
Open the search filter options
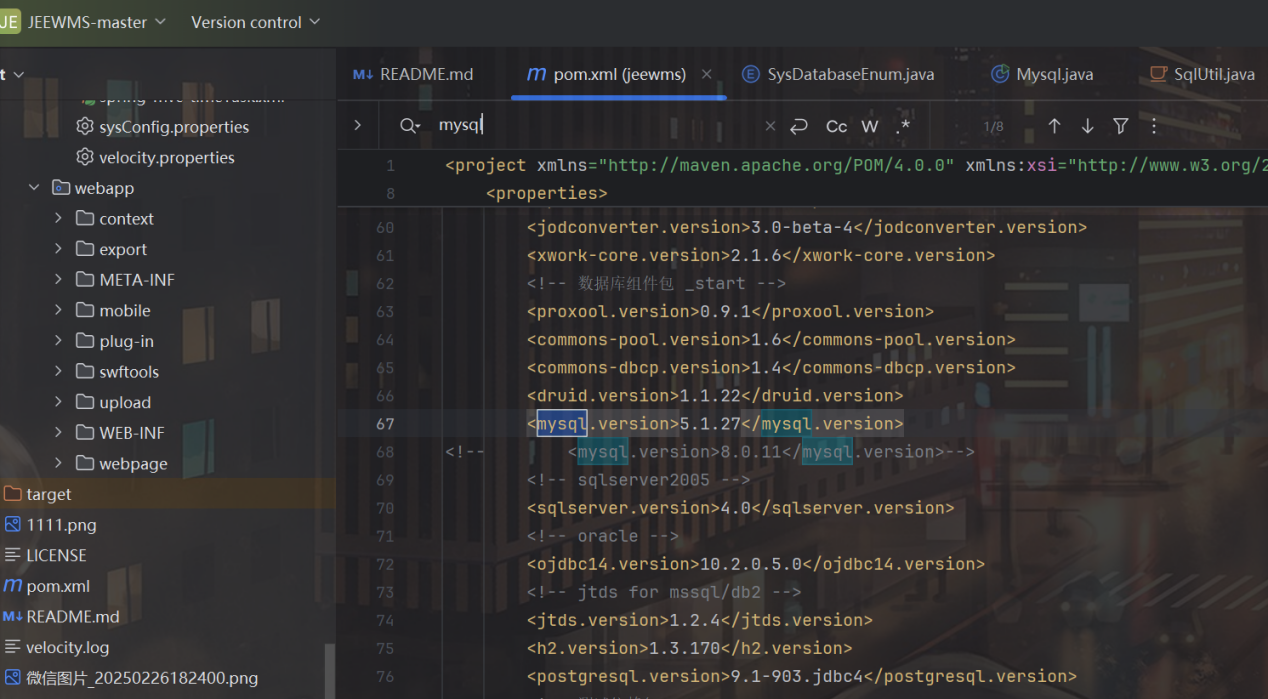pyautogui.click(x=1121, y=126)
